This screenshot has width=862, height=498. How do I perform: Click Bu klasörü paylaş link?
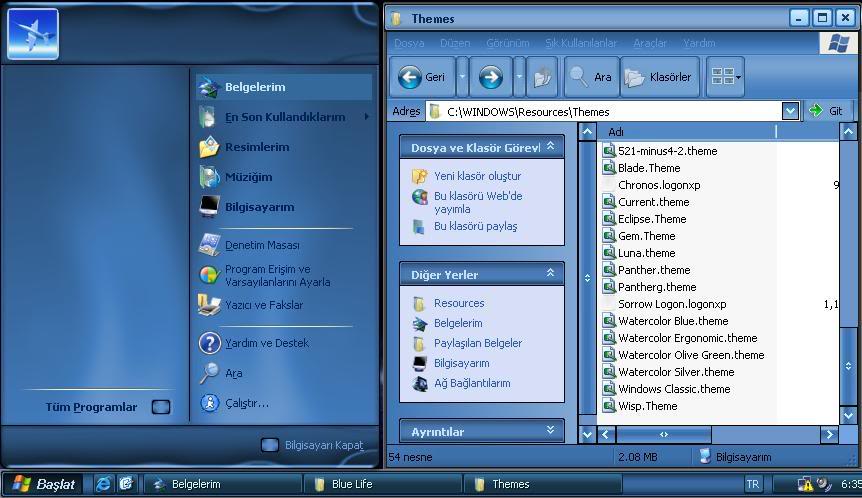pos(476,226)
